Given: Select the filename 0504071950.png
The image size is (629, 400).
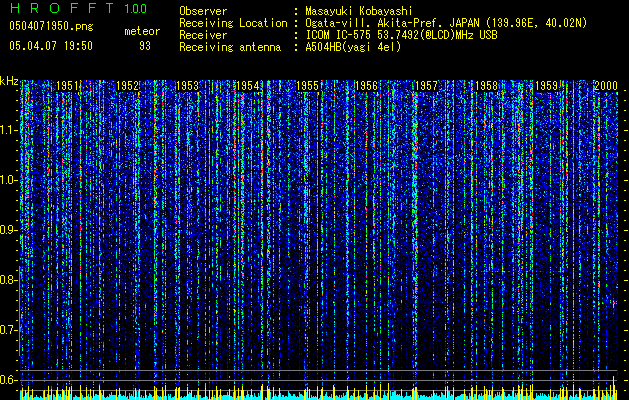Looking at the screenshot, I should pos(51,26).
